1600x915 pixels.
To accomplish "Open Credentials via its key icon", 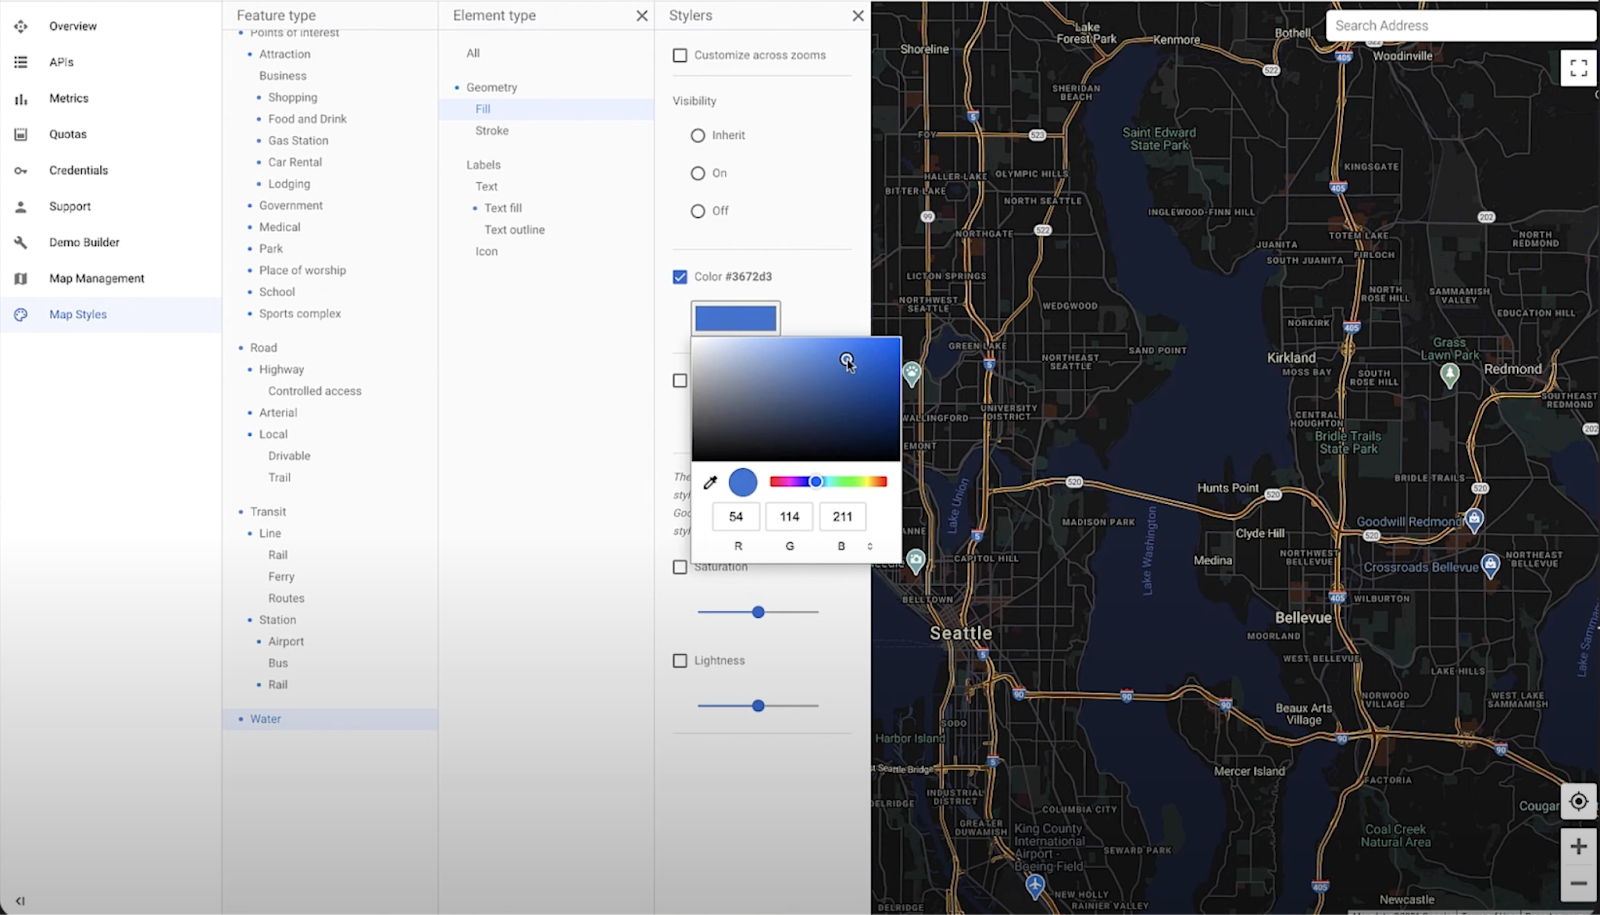I will pos(20,170).
